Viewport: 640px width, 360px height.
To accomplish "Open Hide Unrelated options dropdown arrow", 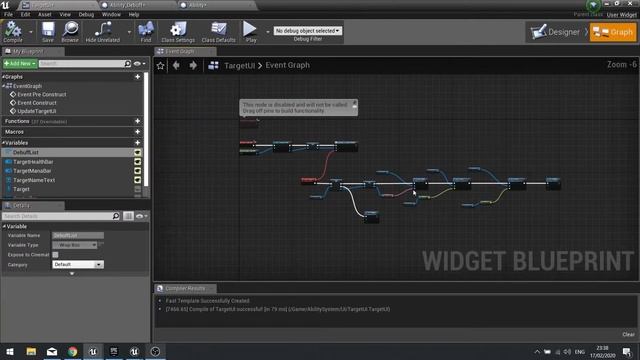I will point(129,32).
